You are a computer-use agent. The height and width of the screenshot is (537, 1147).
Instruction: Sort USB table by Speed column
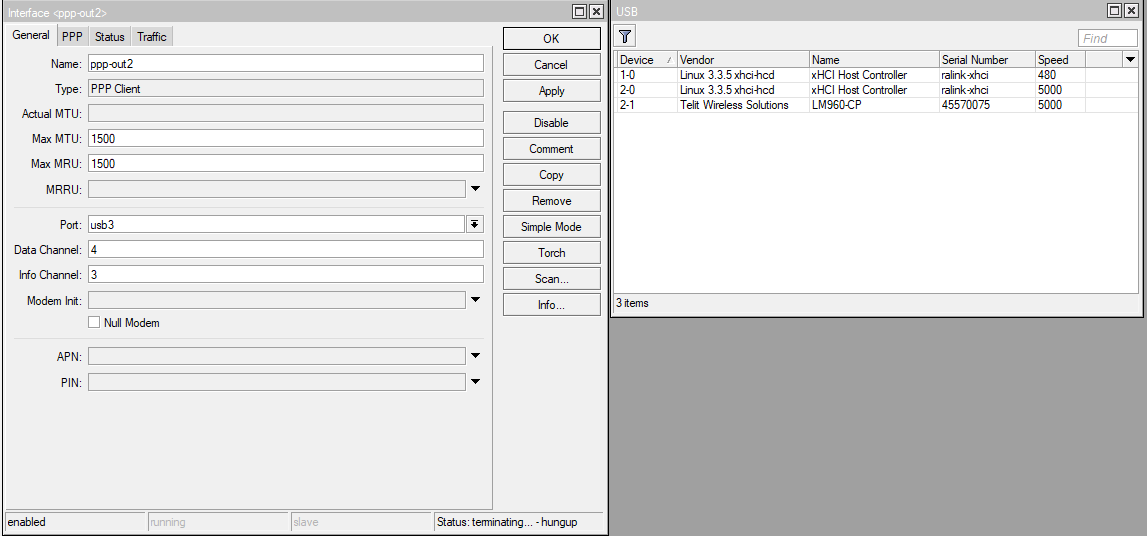coord(1060,60)
